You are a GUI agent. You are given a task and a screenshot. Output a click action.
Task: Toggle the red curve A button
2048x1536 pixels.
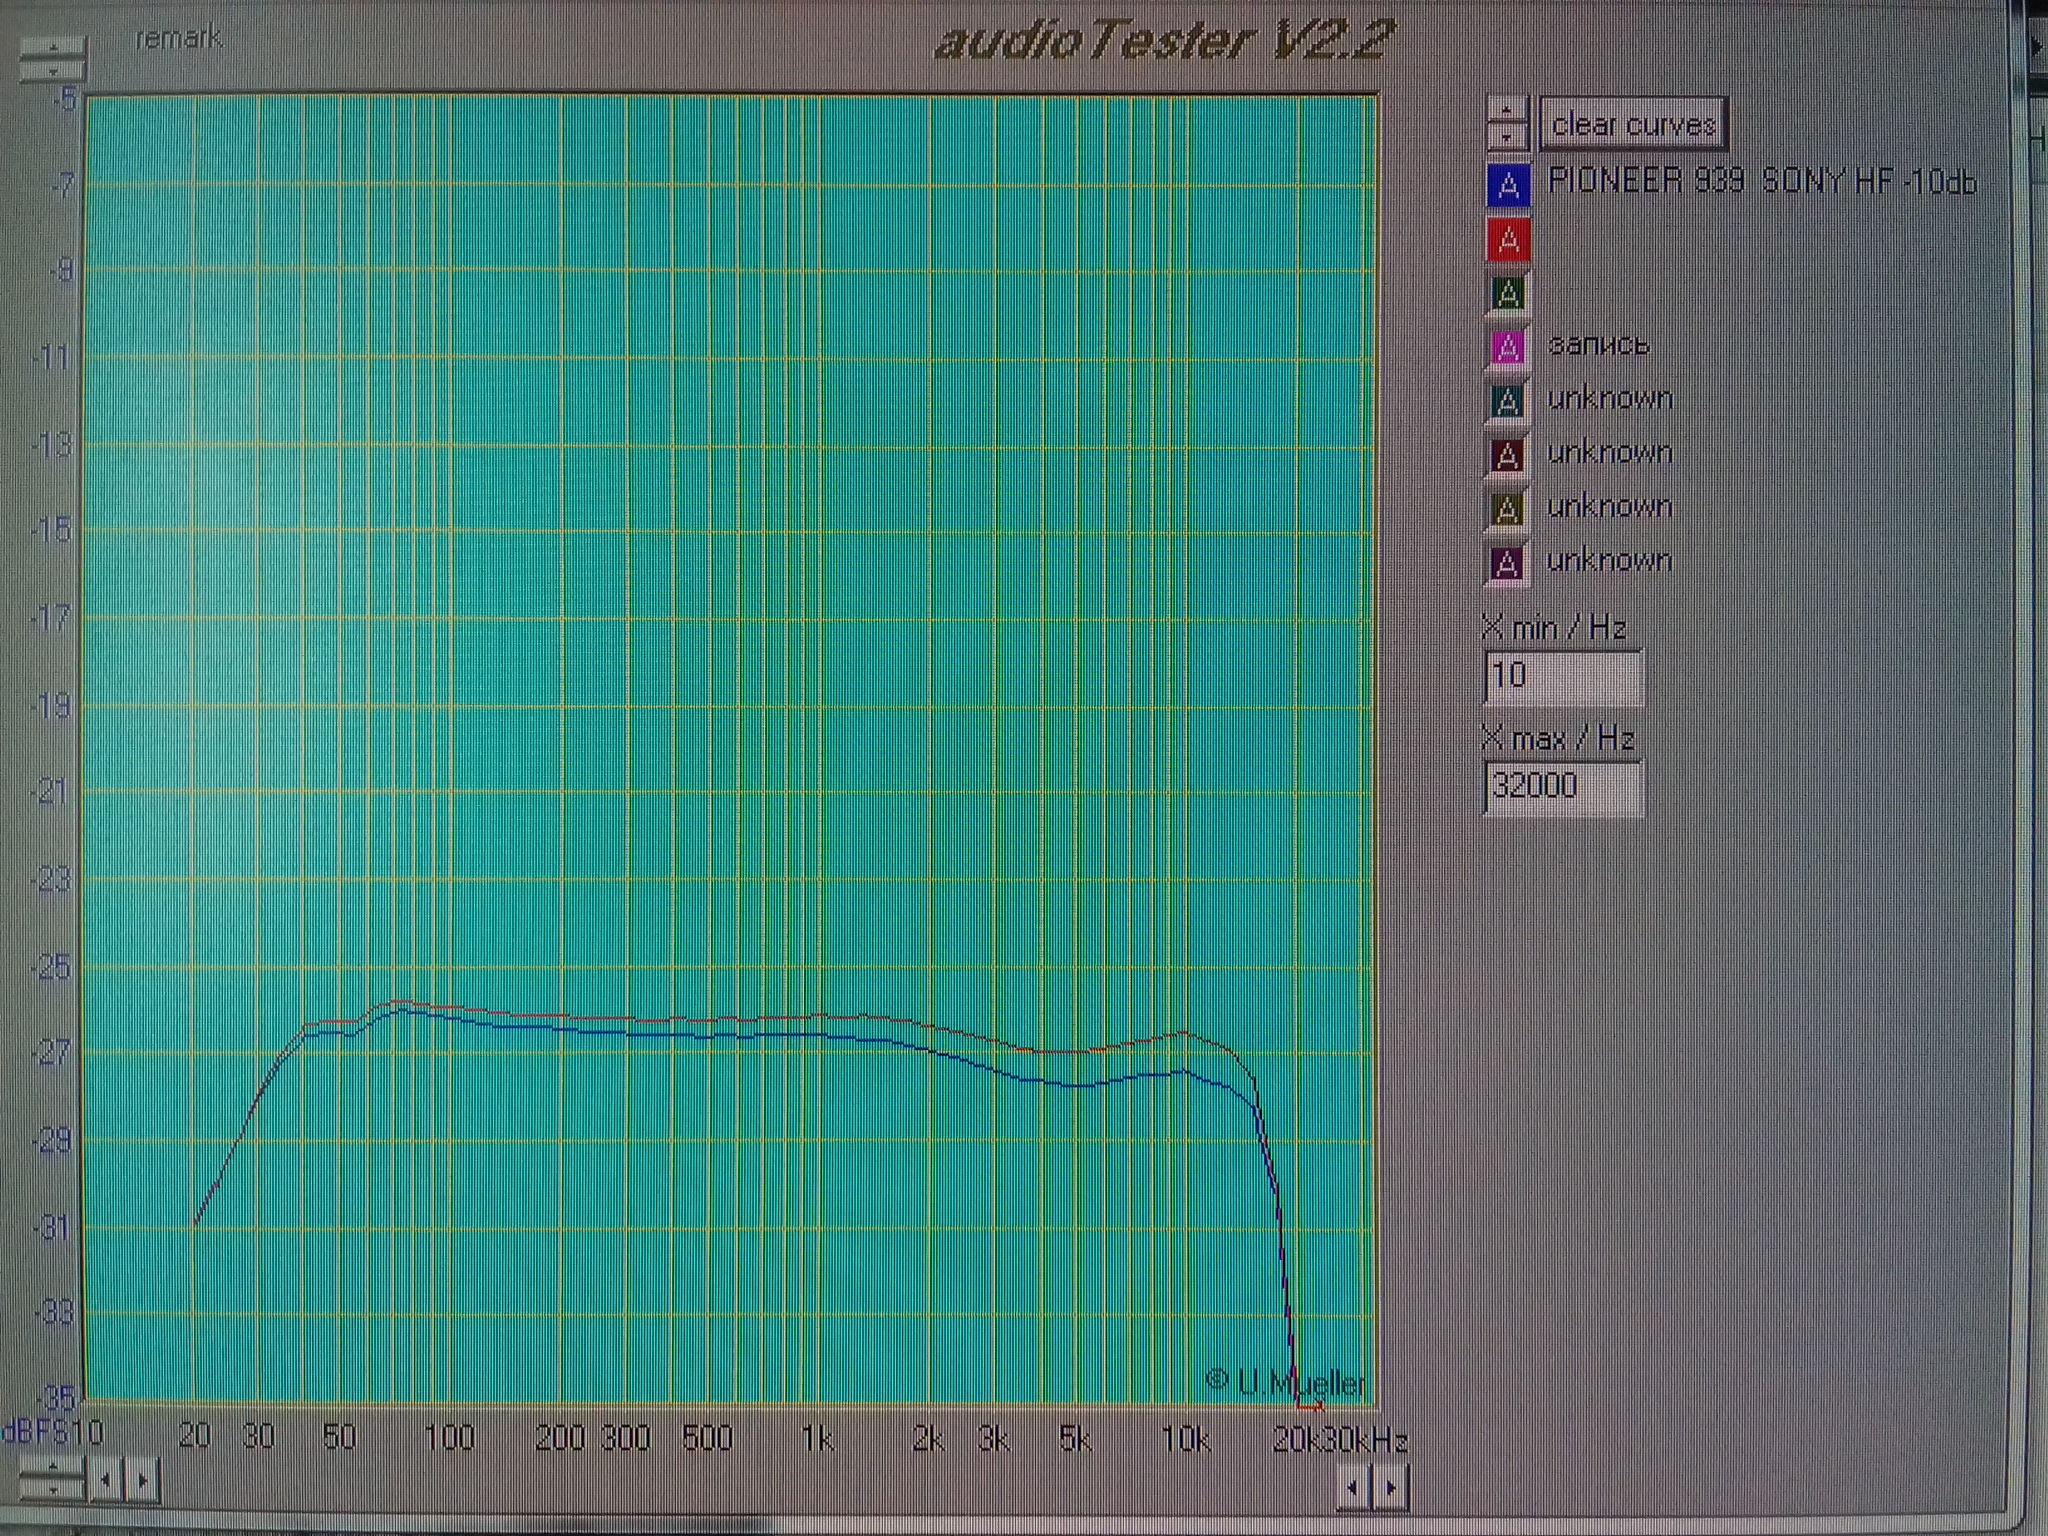tap(1508, 240)
